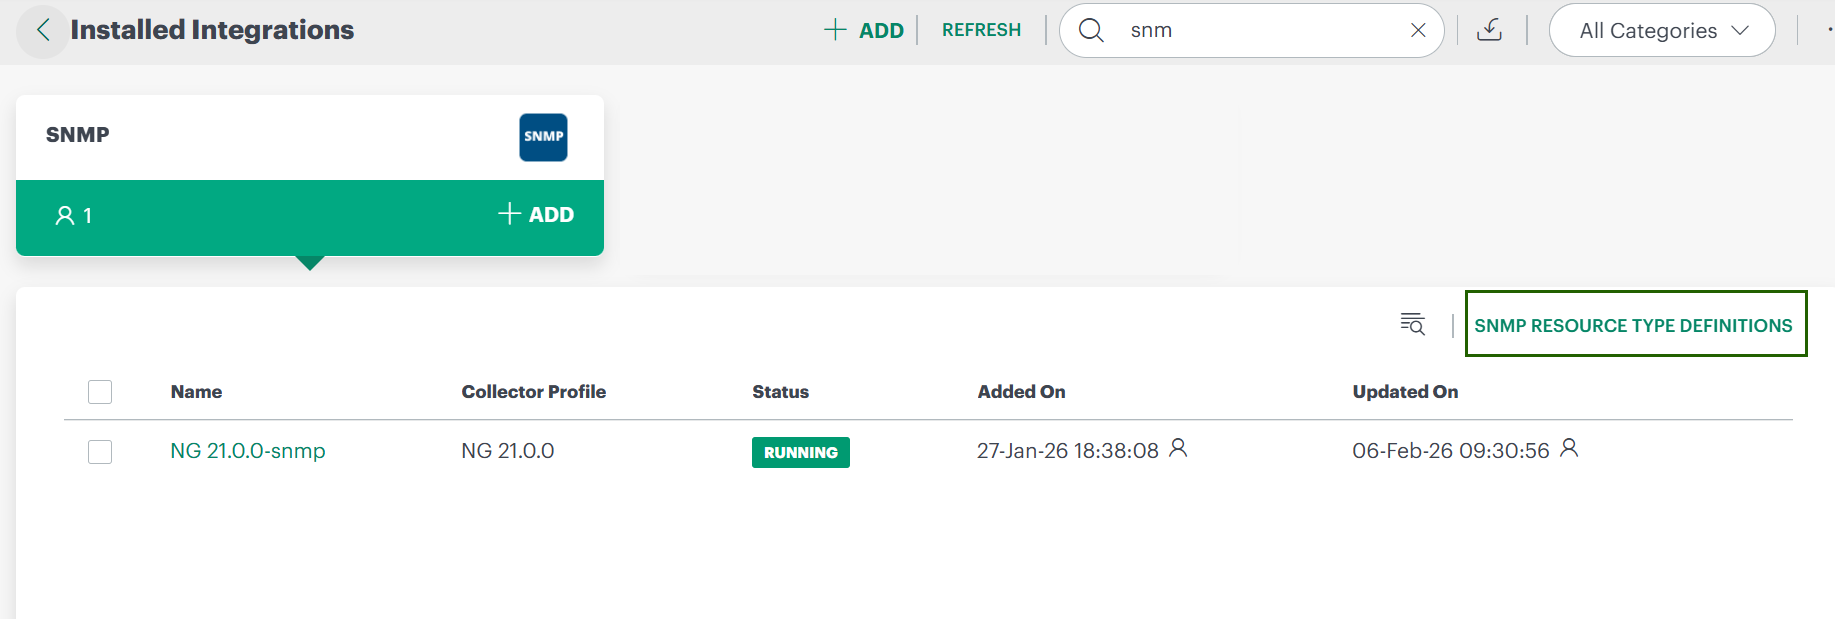1835x619 pixels.
Task: Click the download export icon
Action: (x=1489, y=31)
